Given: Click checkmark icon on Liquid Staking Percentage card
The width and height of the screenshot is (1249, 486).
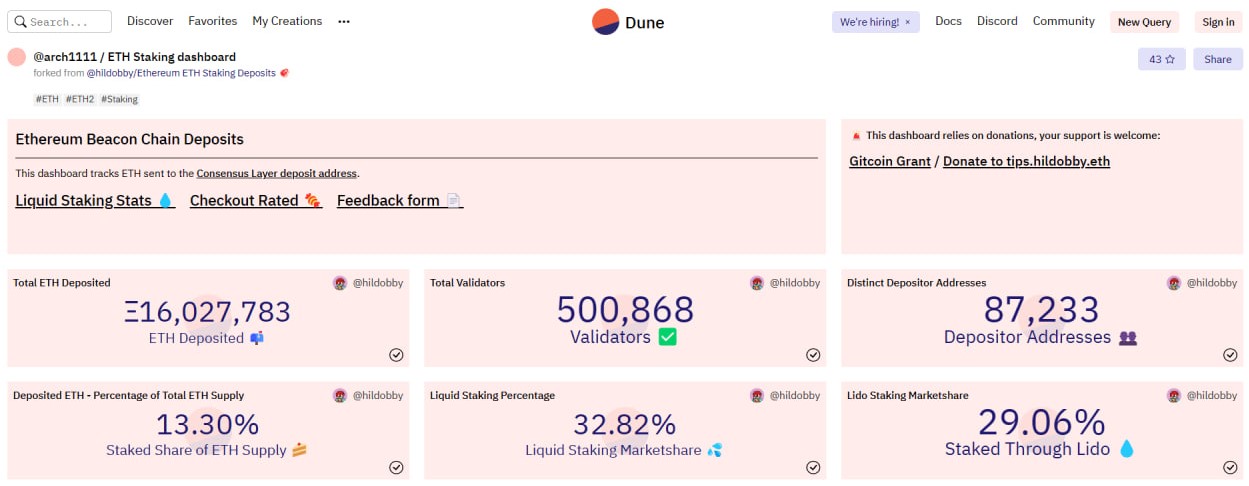Looking at the screenshot, I should 813,467.
